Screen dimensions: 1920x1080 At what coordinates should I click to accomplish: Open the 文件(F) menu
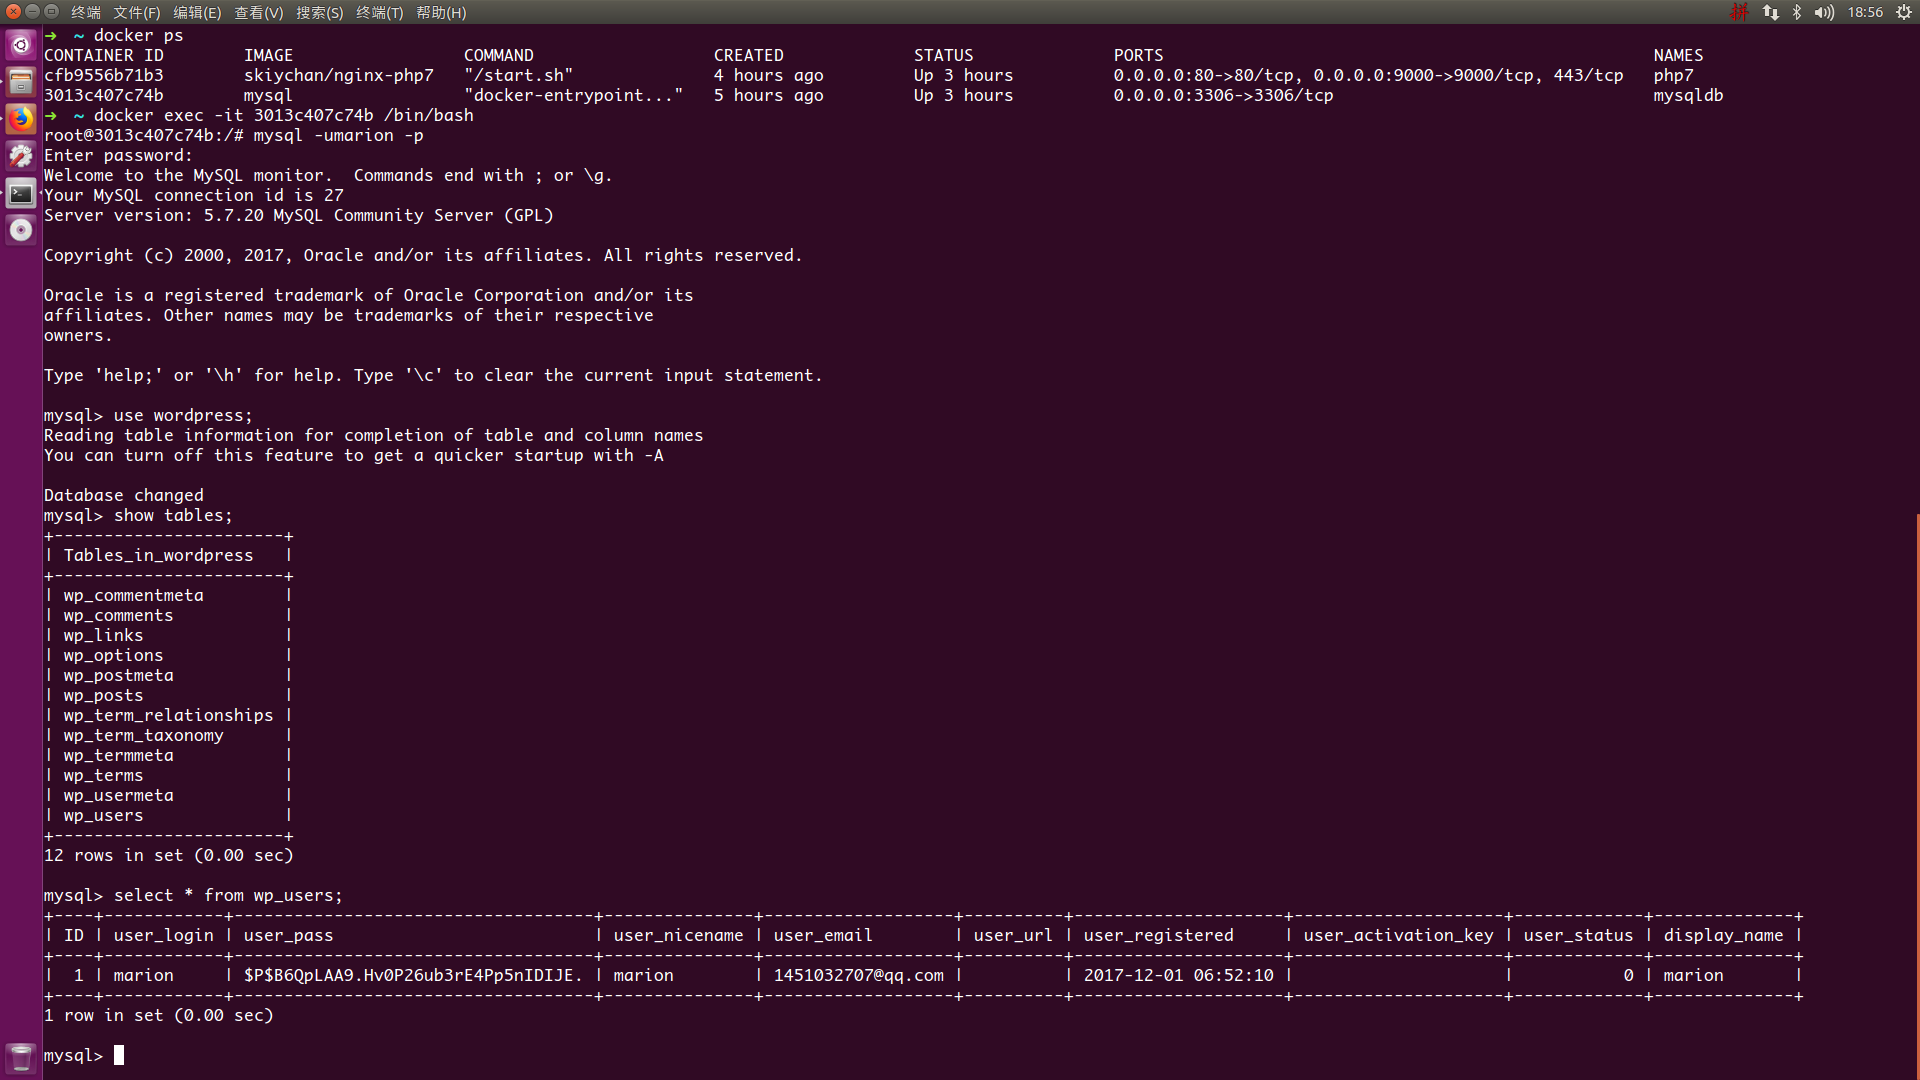coord(136,12)
